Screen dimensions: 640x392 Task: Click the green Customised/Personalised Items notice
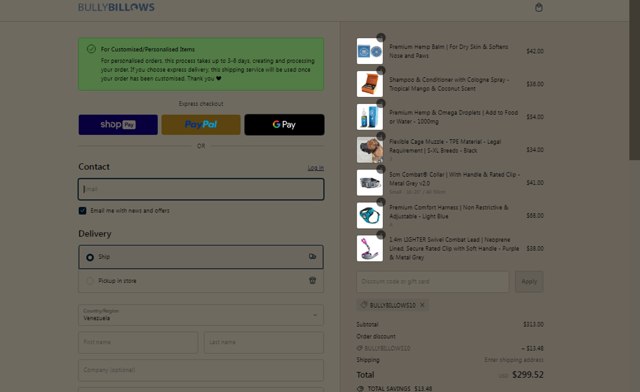201,64
